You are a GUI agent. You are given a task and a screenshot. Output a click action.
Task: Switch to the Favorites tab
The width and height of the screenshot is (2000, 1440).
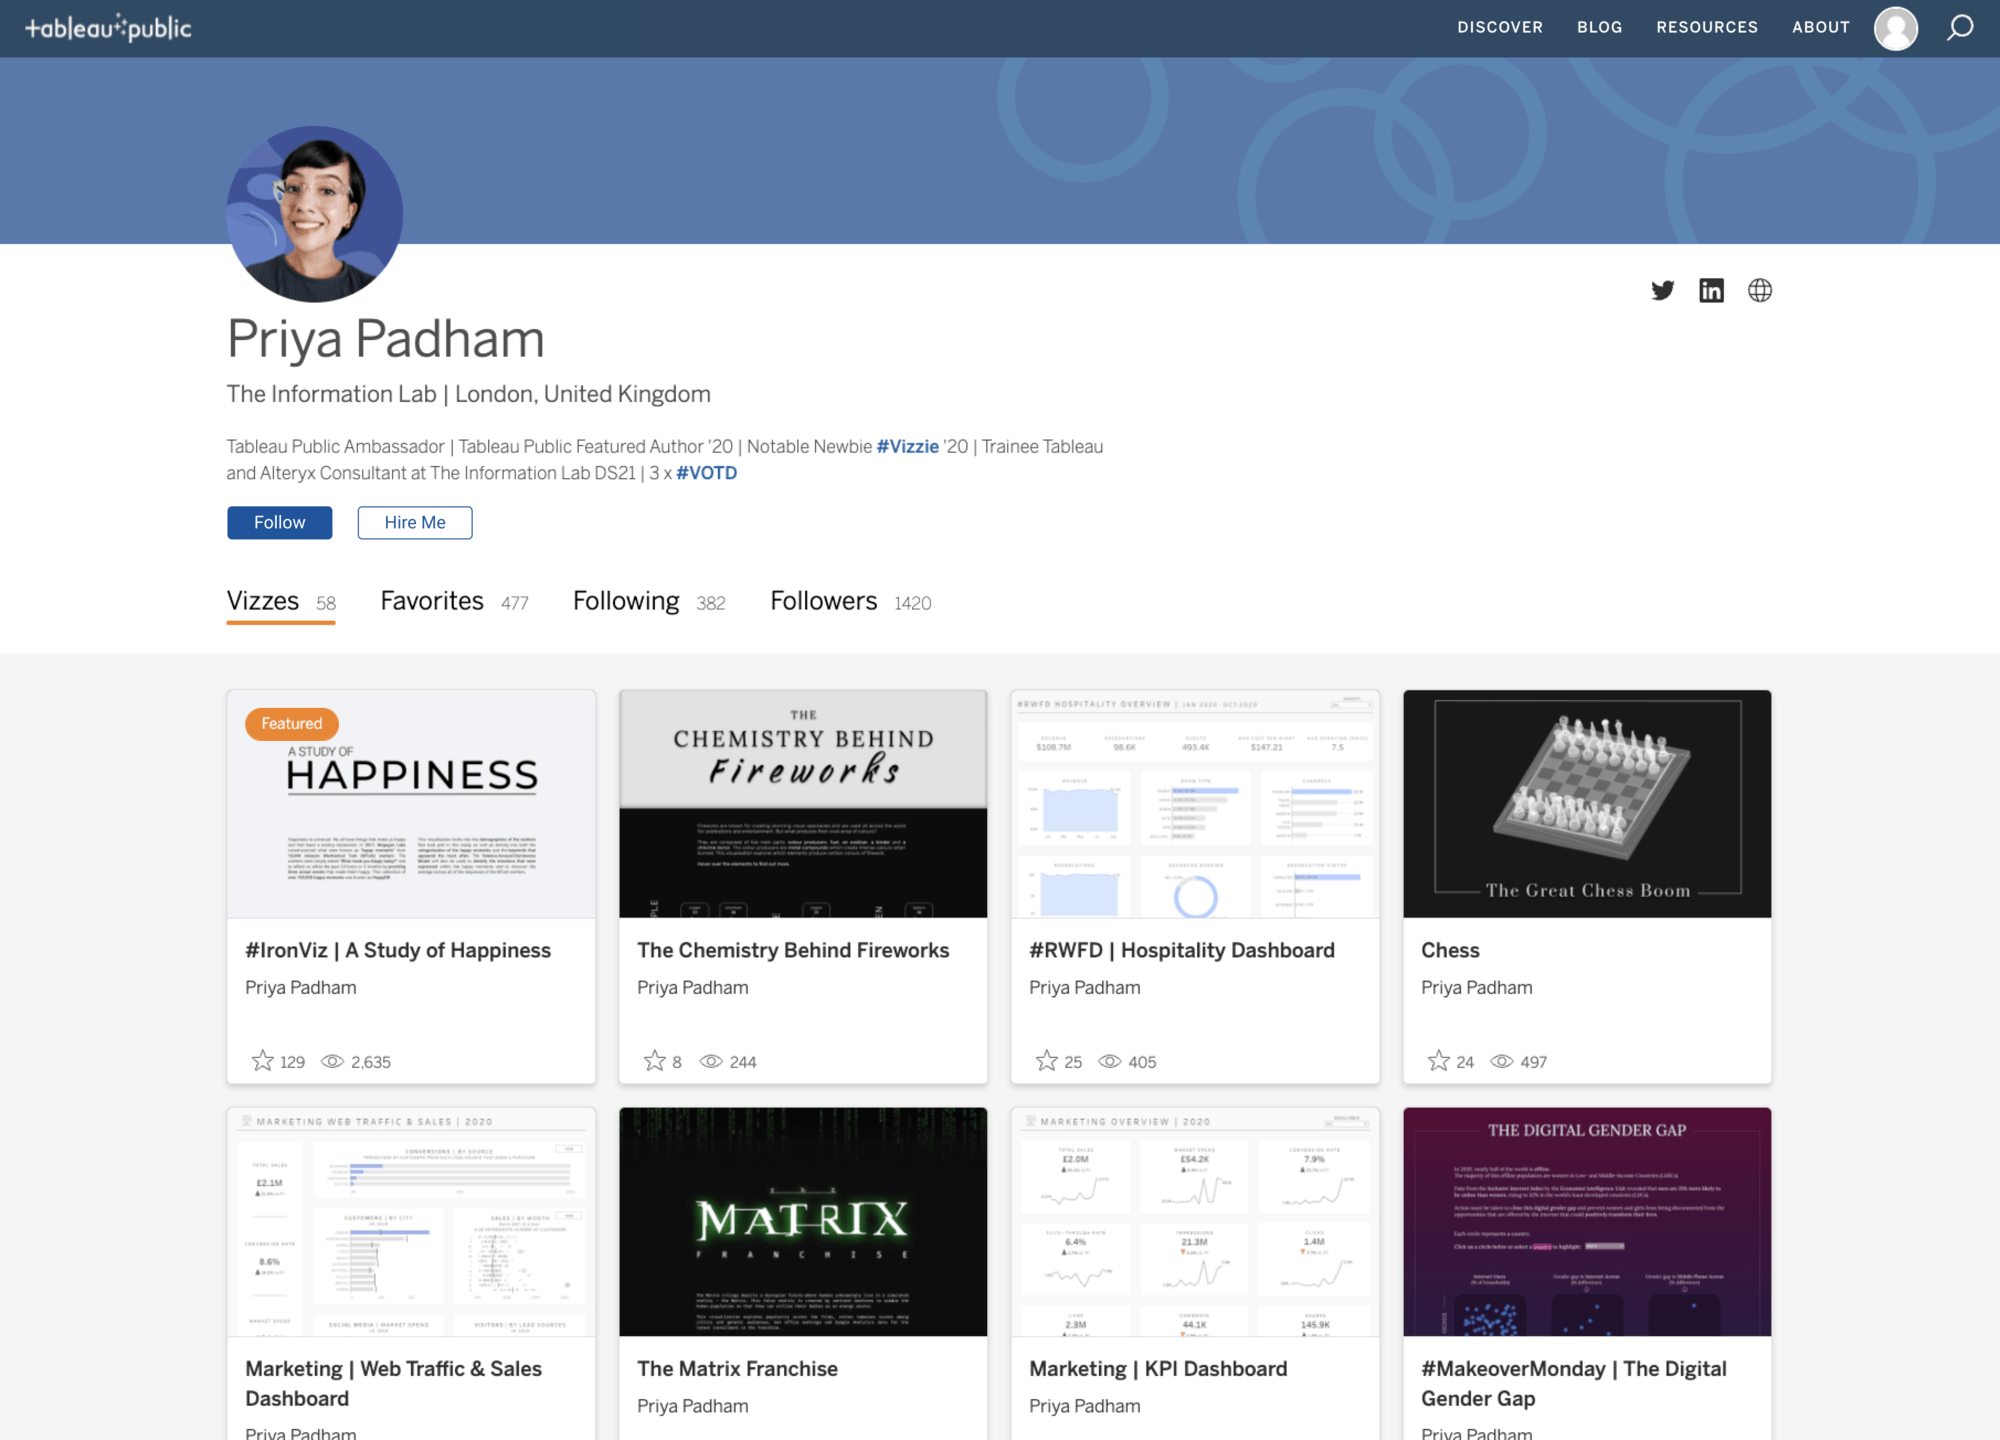point(432,601)
